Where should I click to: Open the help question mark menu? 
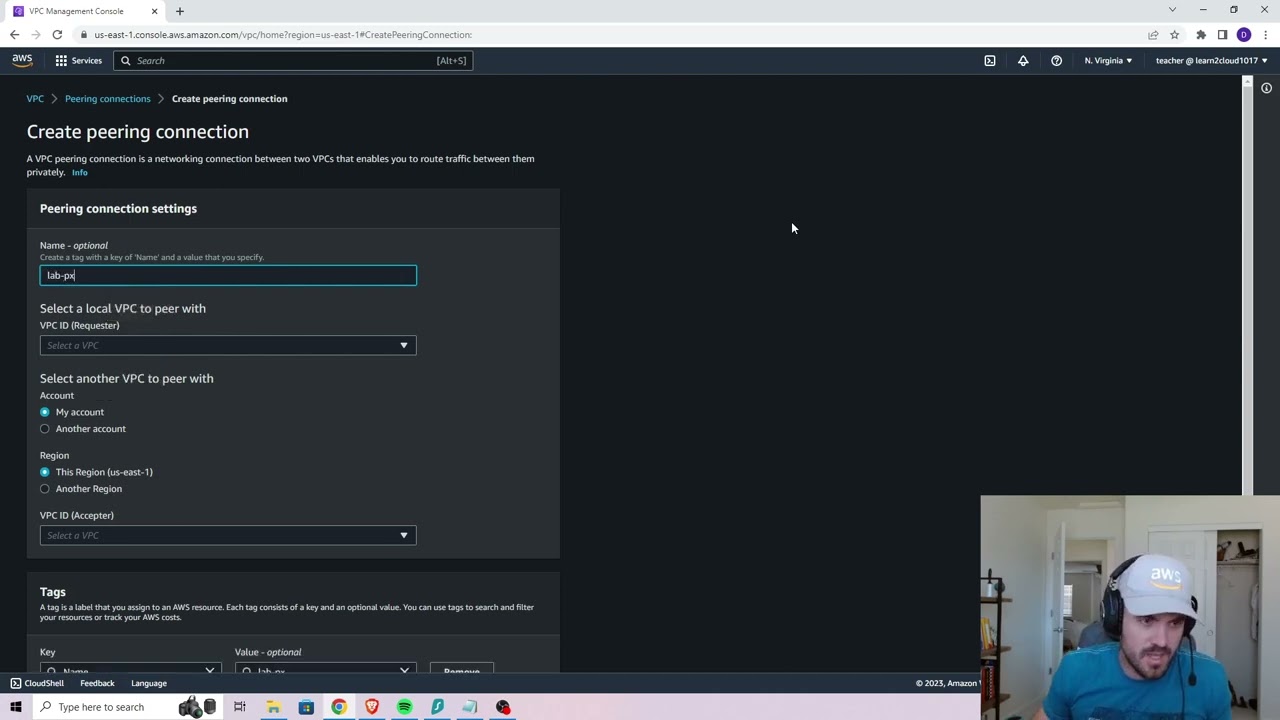click(x=1056, y=60)
